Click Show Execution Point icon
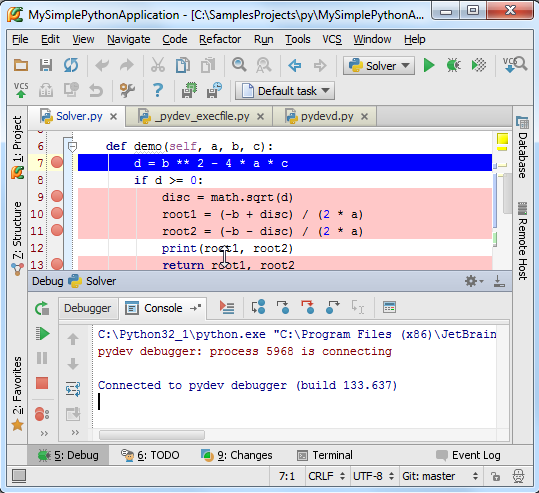Screen dimensions: 539x493 tap(227, 307)
